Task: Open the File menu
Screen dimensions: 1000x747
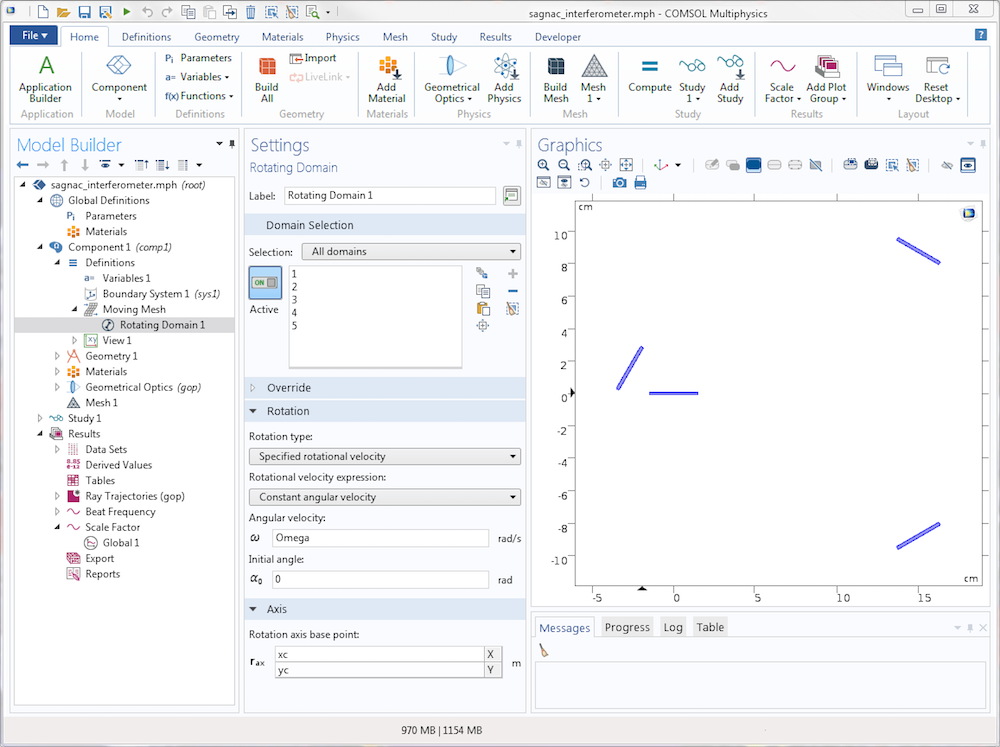Action: 34,36
